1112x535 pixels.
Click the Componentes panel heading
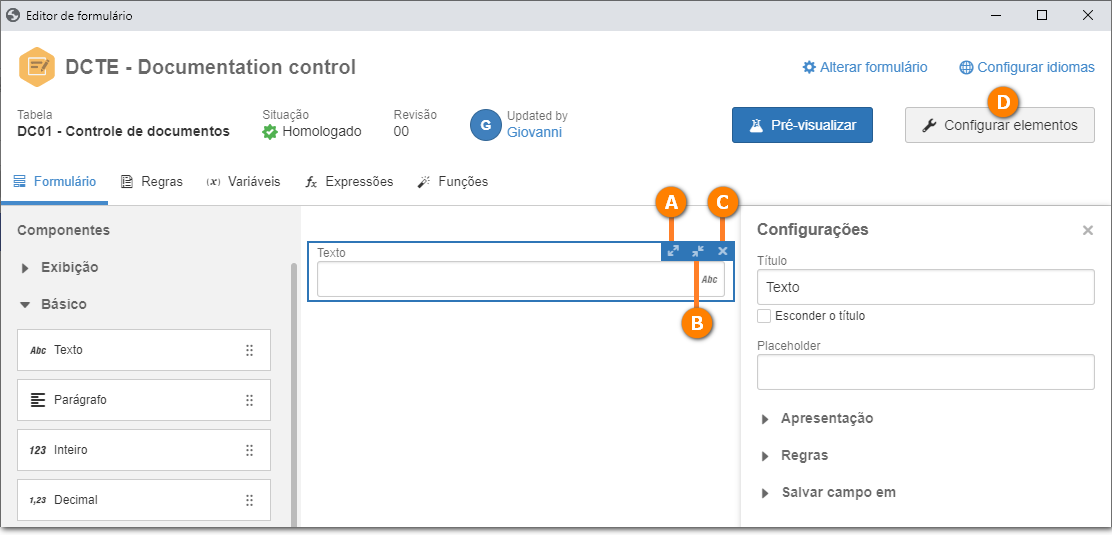point(63,231)
